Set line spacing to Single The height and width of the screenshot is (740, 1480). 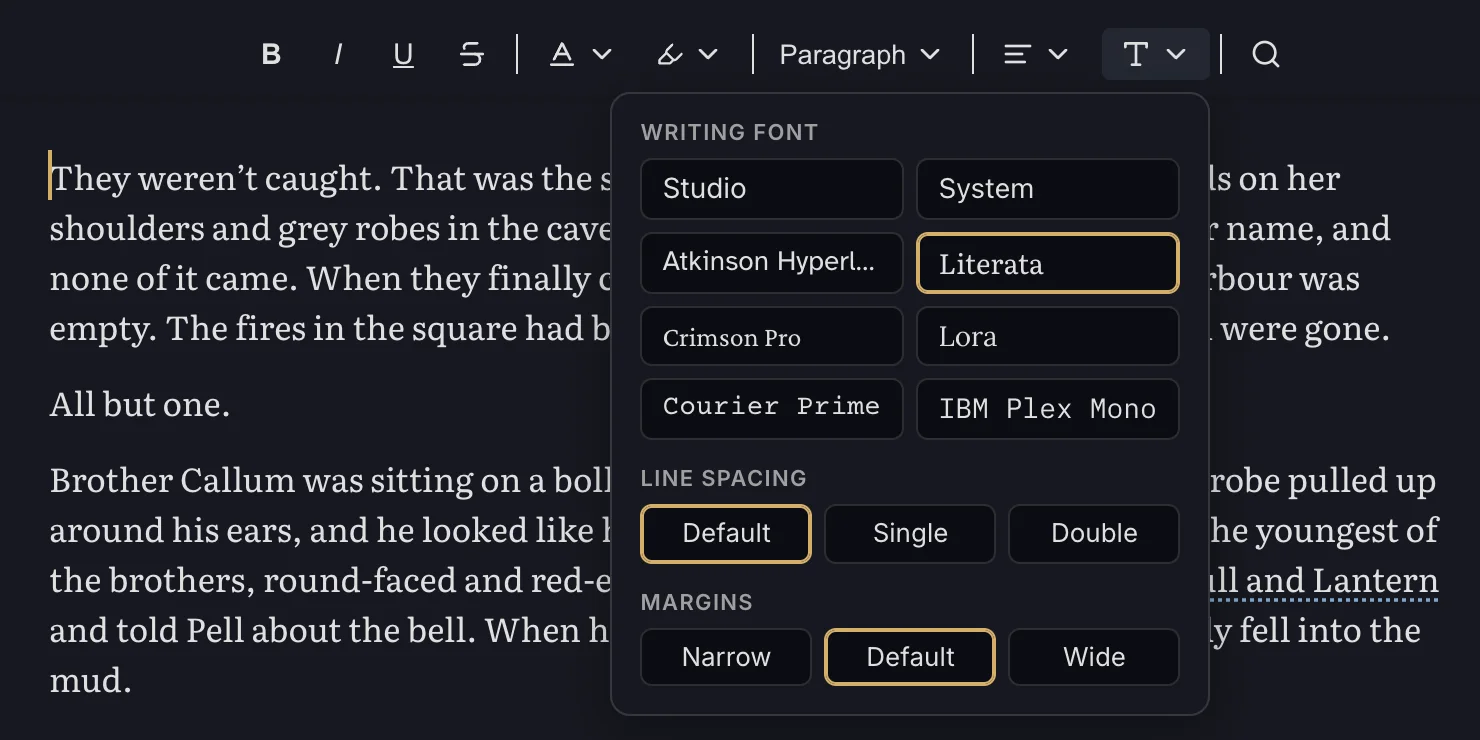click(910, 534)
